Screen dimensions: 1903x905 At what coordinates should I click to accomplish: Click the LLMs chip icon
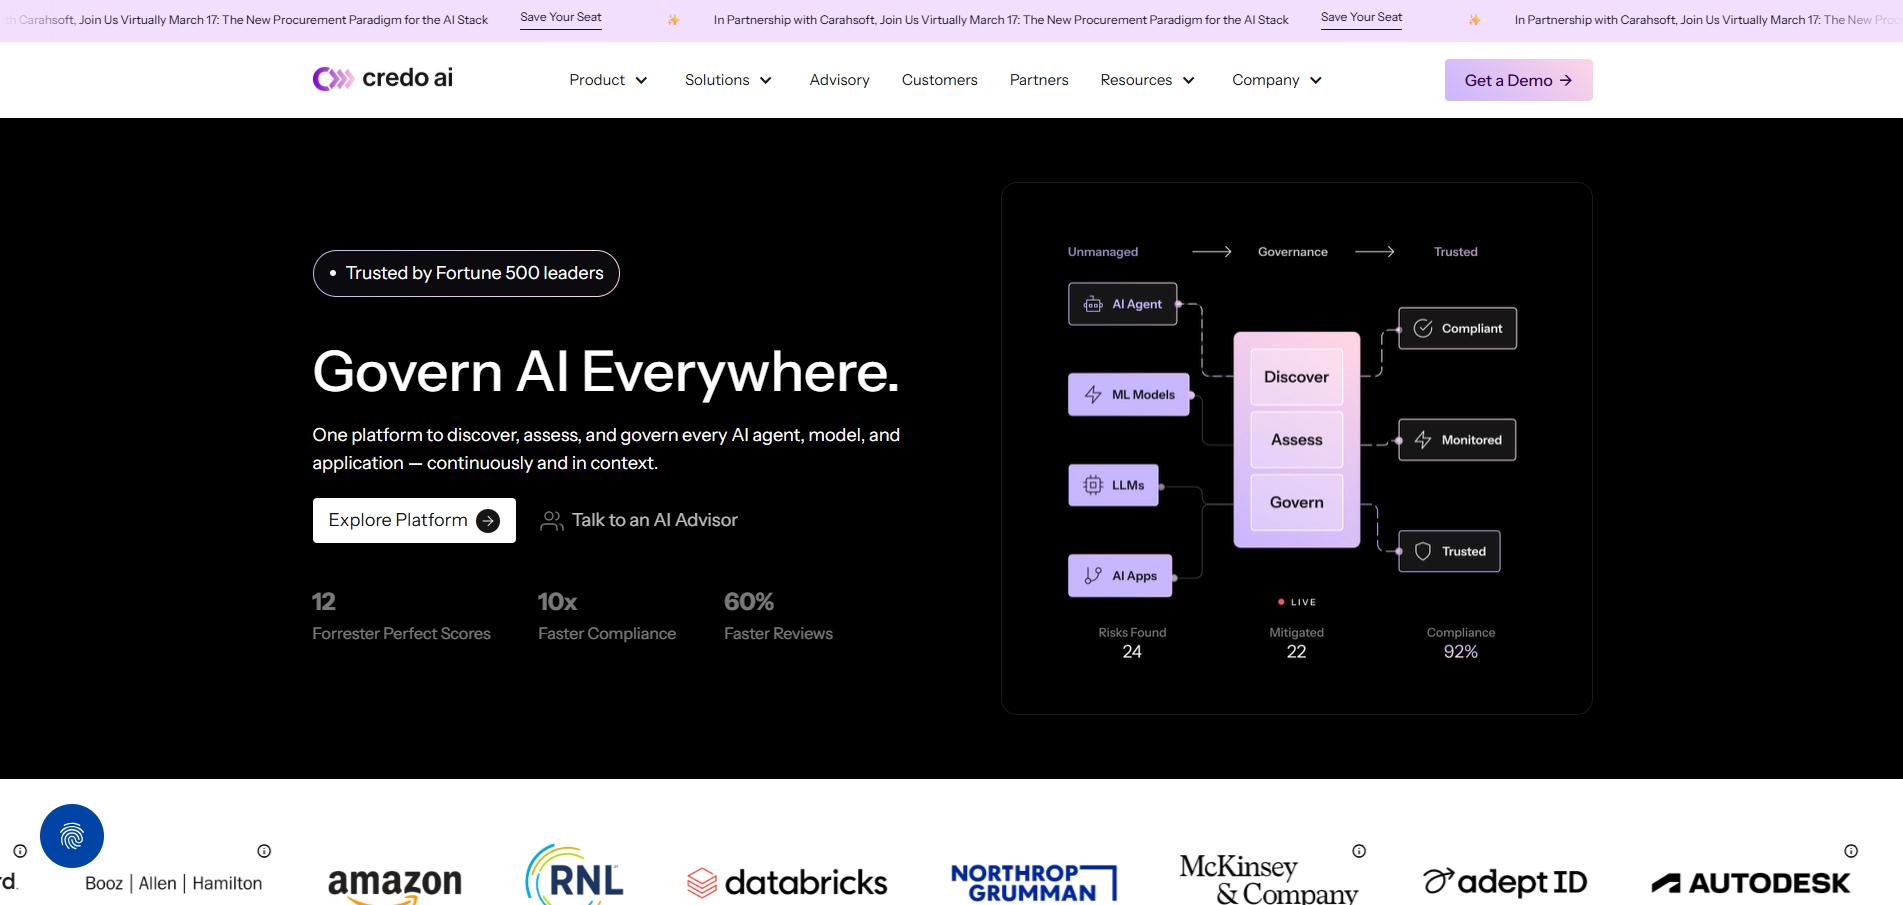tap(1090, 485)
